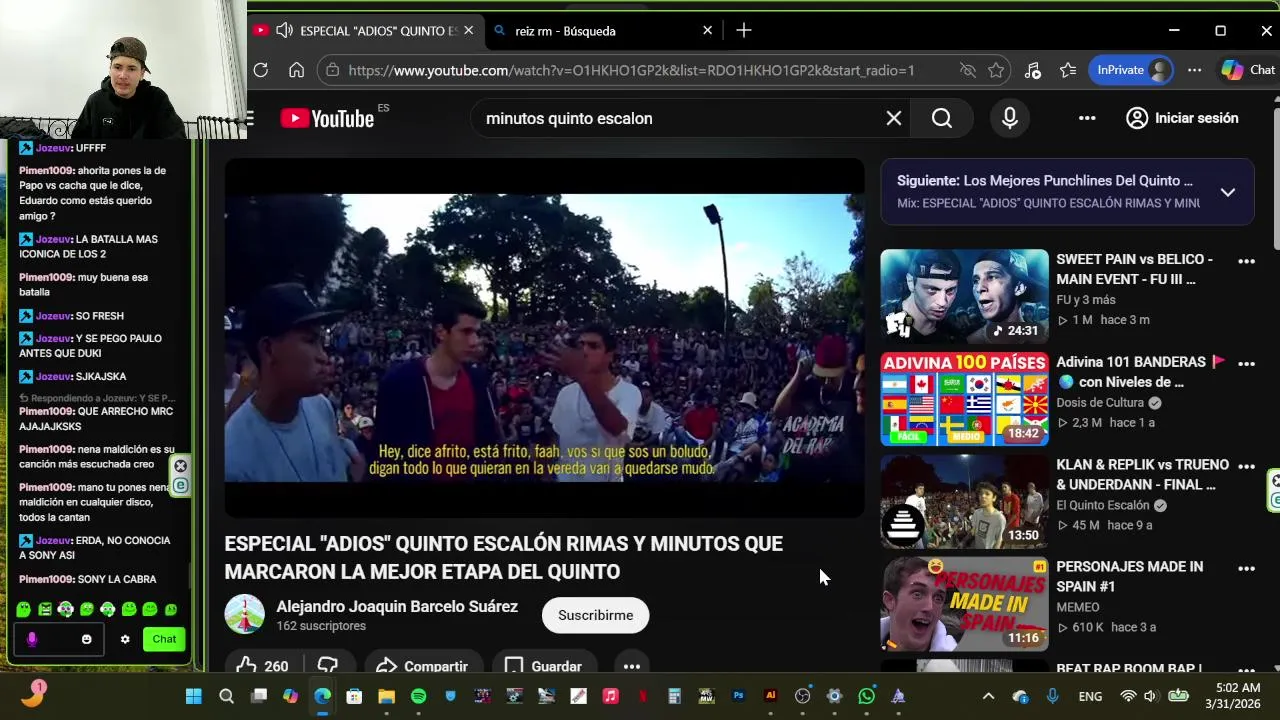Open WhatsApp from the taskbar

(866, 696)
